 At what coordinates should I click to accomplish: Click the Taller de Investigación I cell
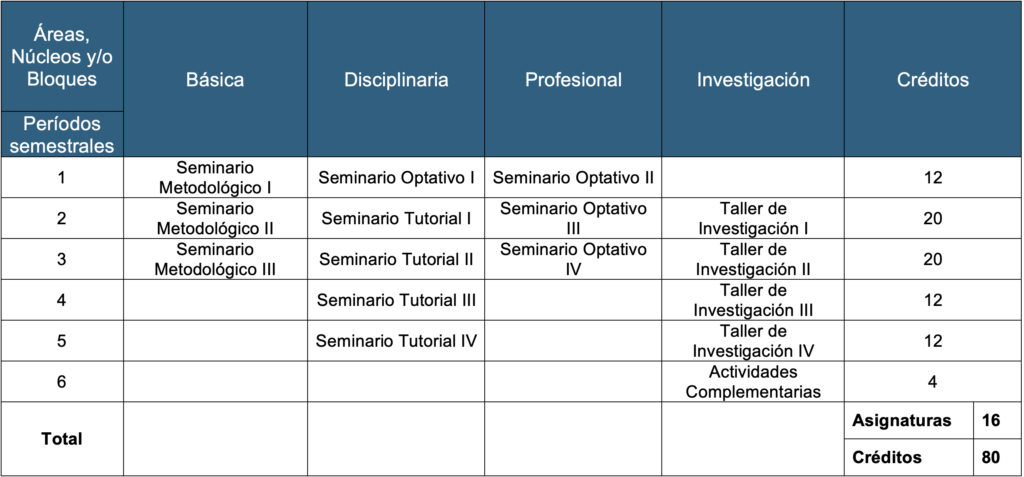coord(753,218)
